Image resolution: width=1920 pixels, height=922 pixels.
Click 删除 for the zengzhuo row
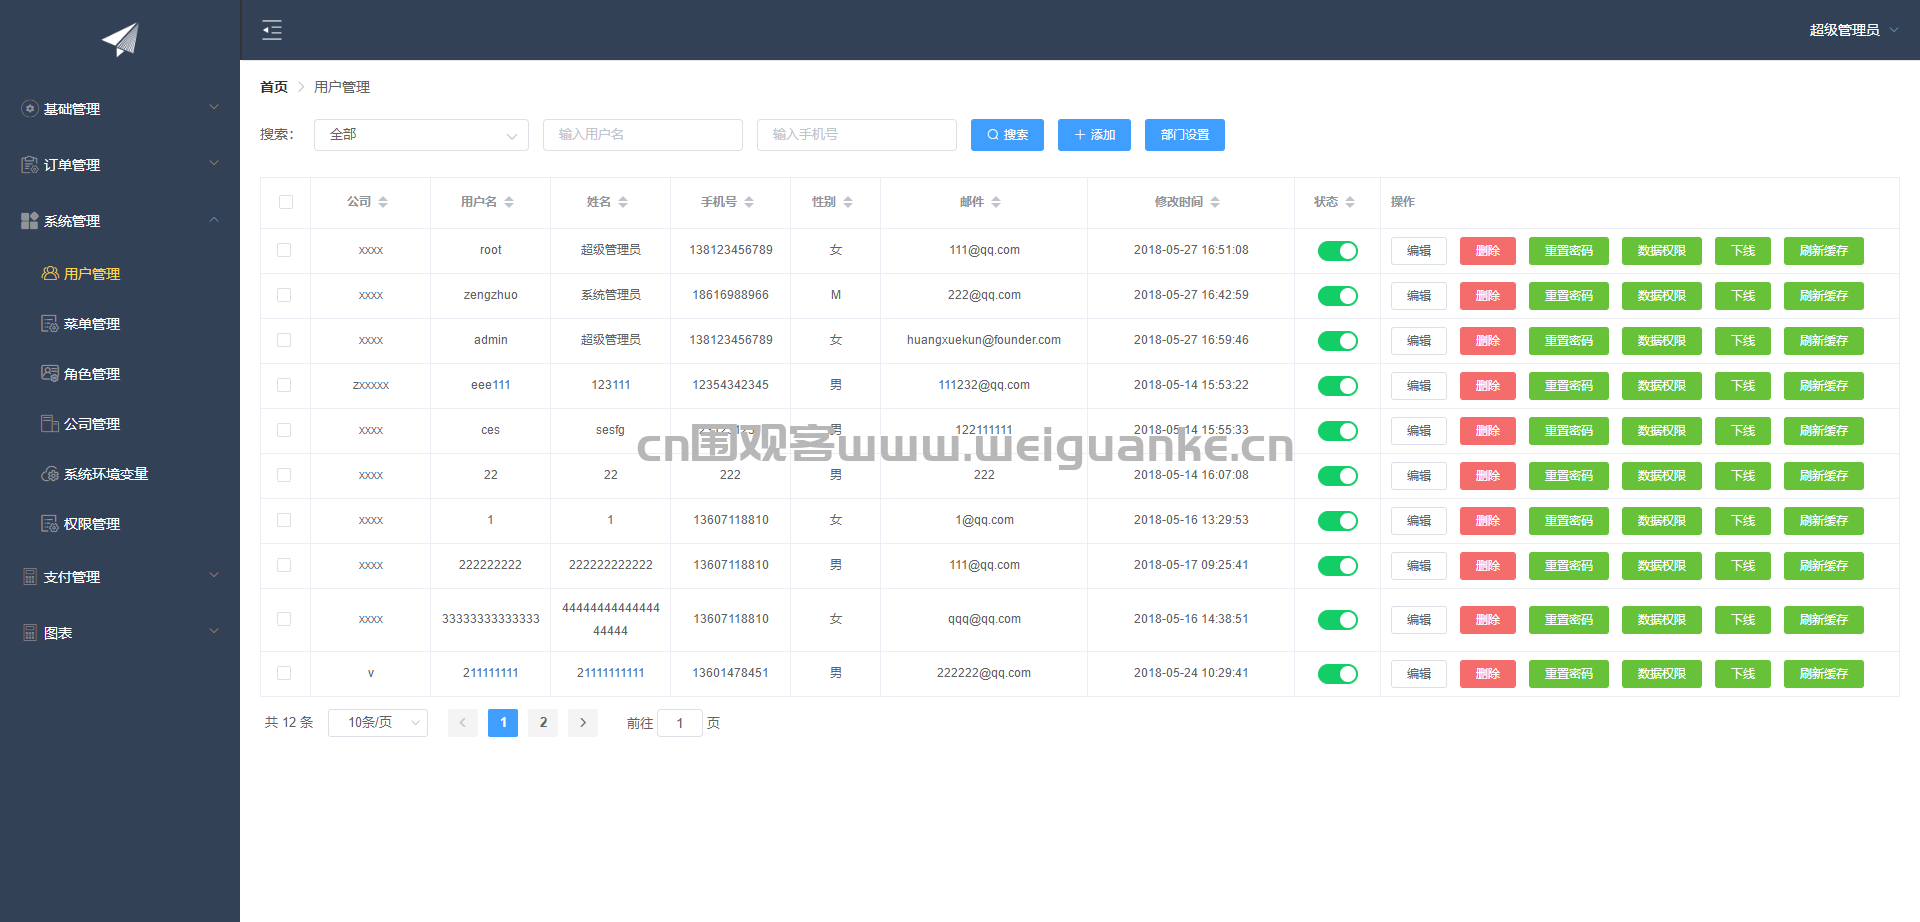click(x=1488, y=296)
